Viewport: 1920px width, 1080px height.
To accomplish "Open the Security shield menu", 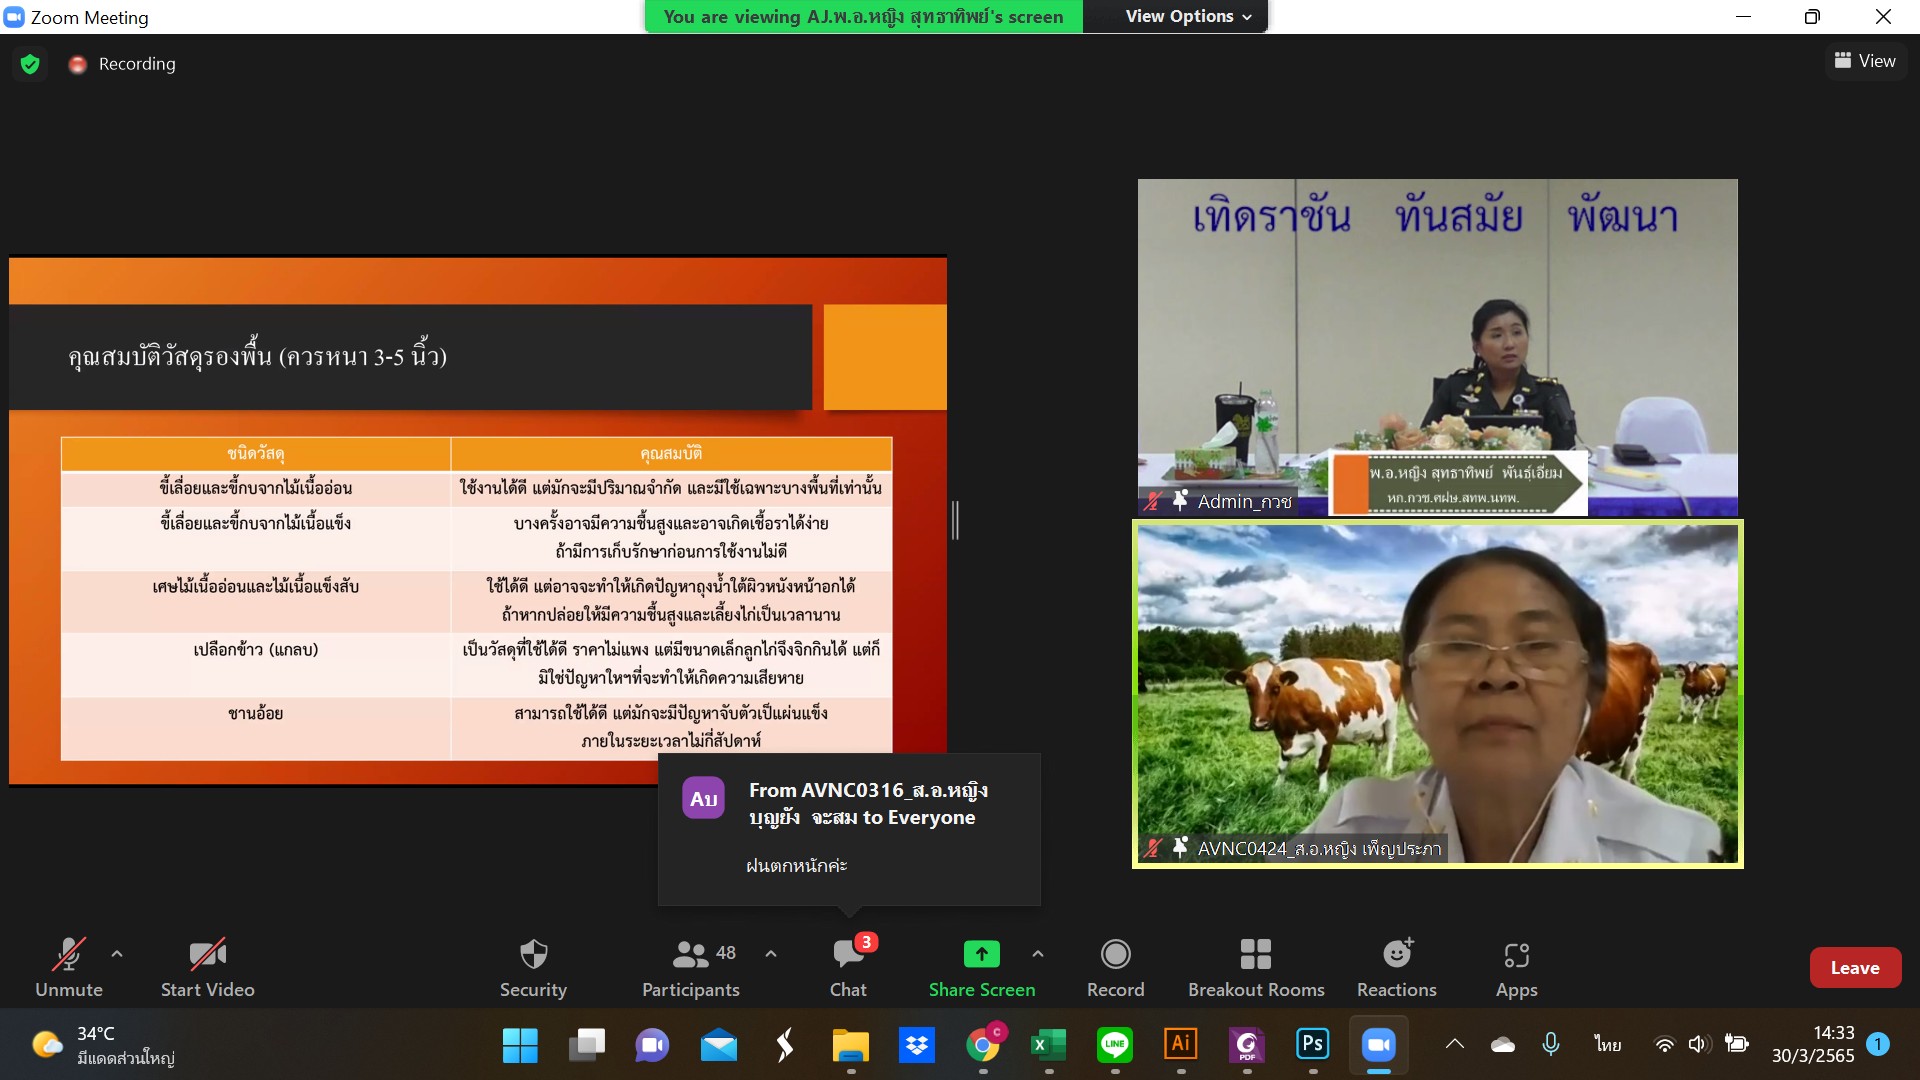I will 533,967.
